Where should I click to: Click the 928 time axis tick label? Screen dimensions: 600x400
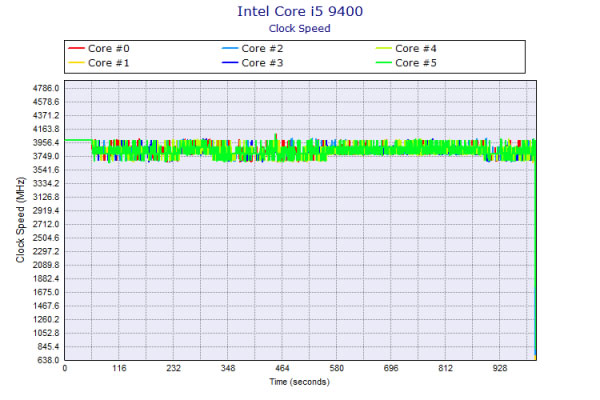click(x=500, y=368)
